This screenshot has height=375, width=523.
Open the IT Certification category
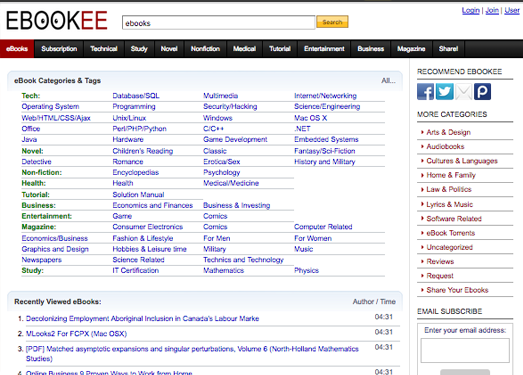coord(135,271)
